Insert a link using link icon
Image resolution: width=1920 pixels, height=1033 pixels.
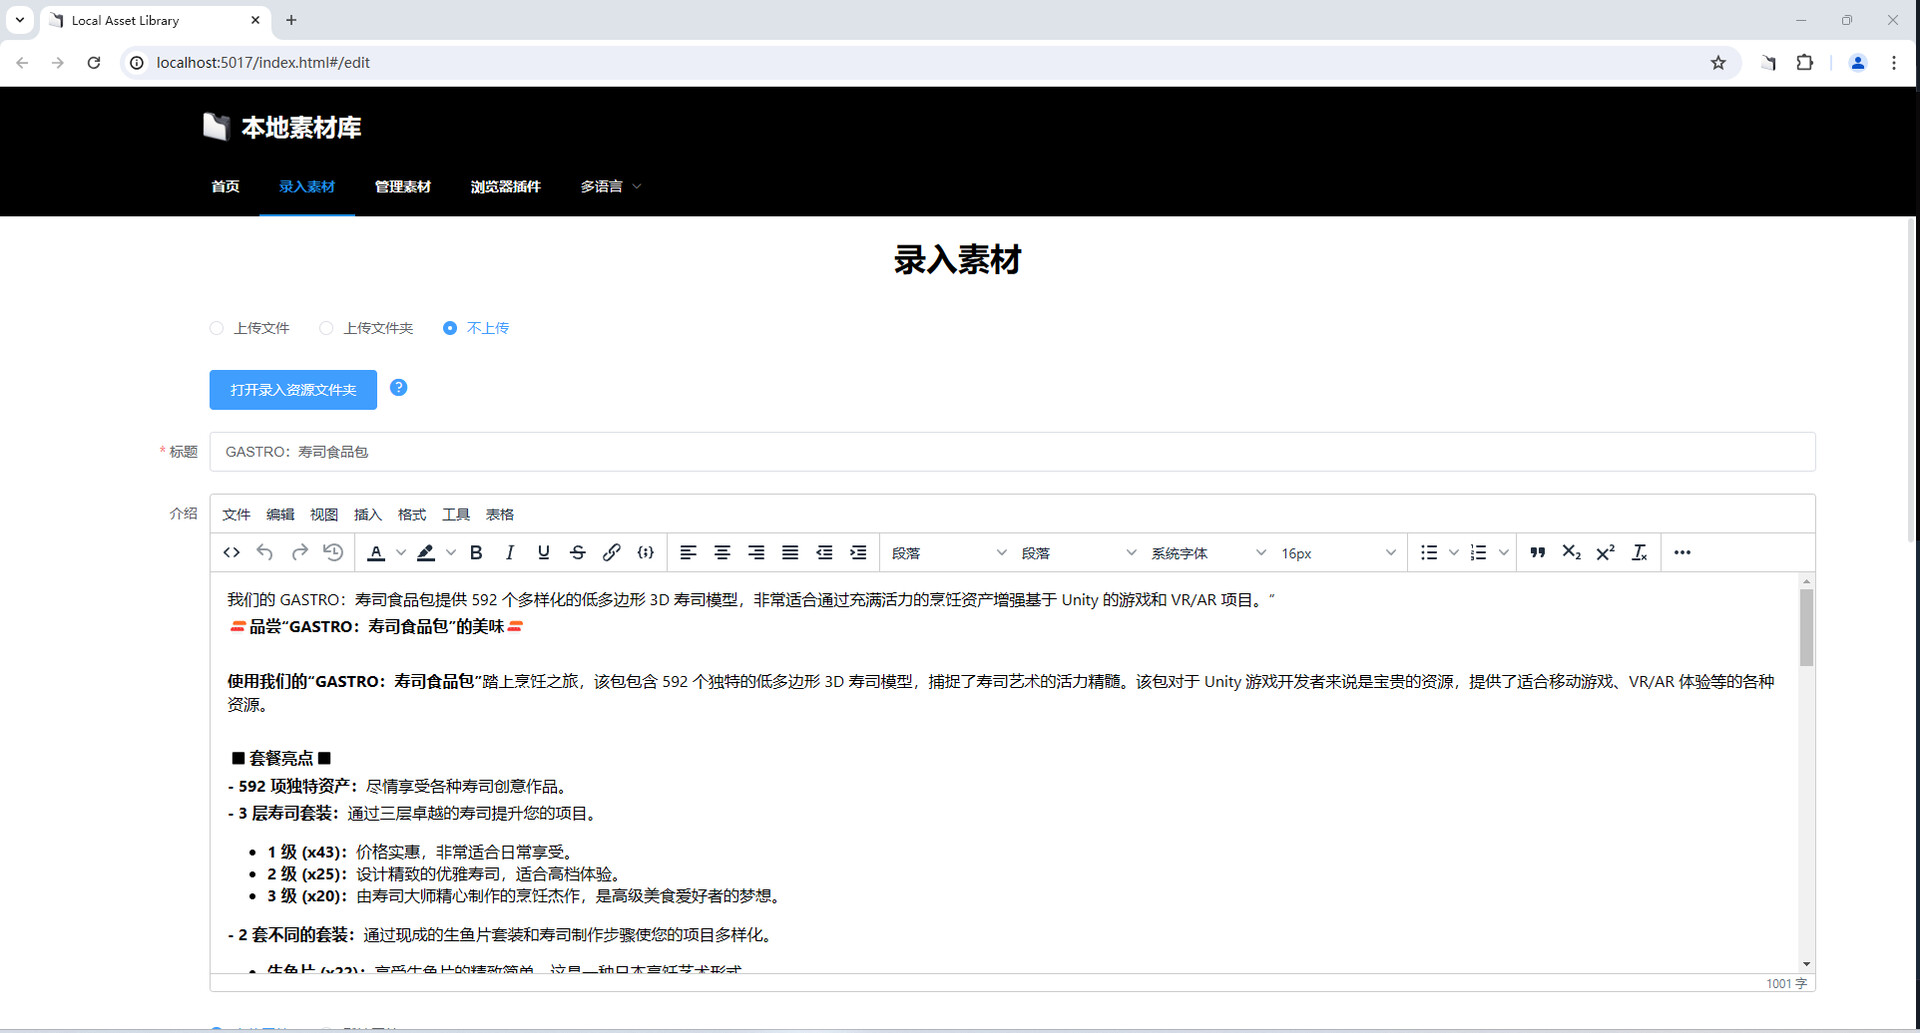(612, 553)
